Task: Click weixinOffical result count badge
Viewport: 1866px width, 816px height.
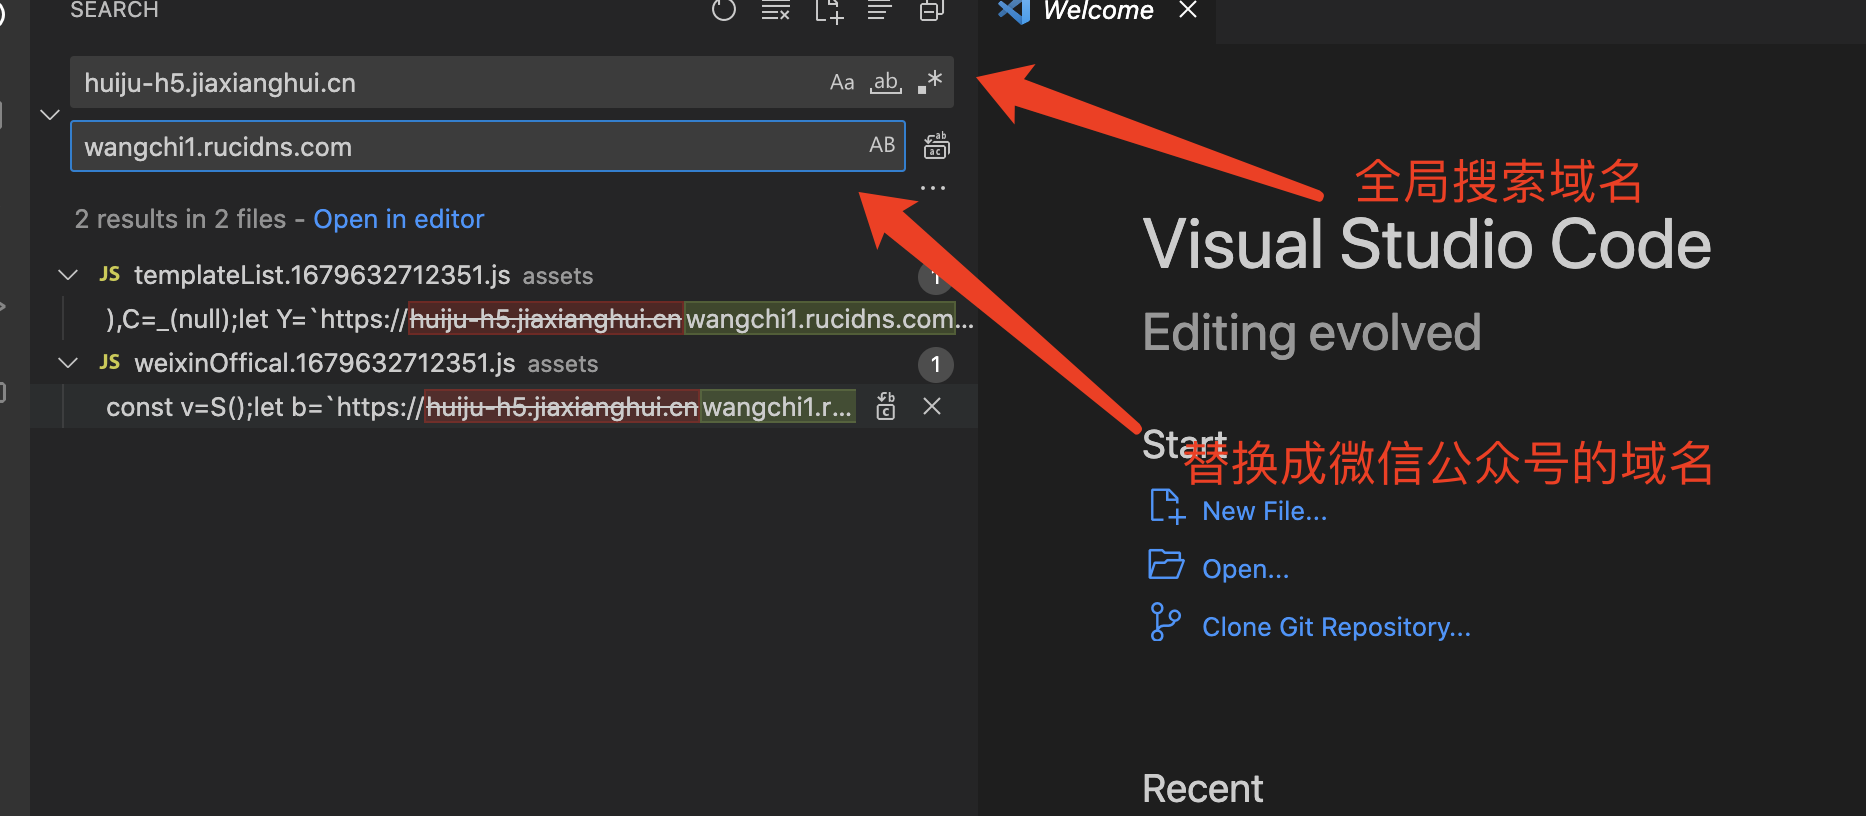Action: coord(936,364)
